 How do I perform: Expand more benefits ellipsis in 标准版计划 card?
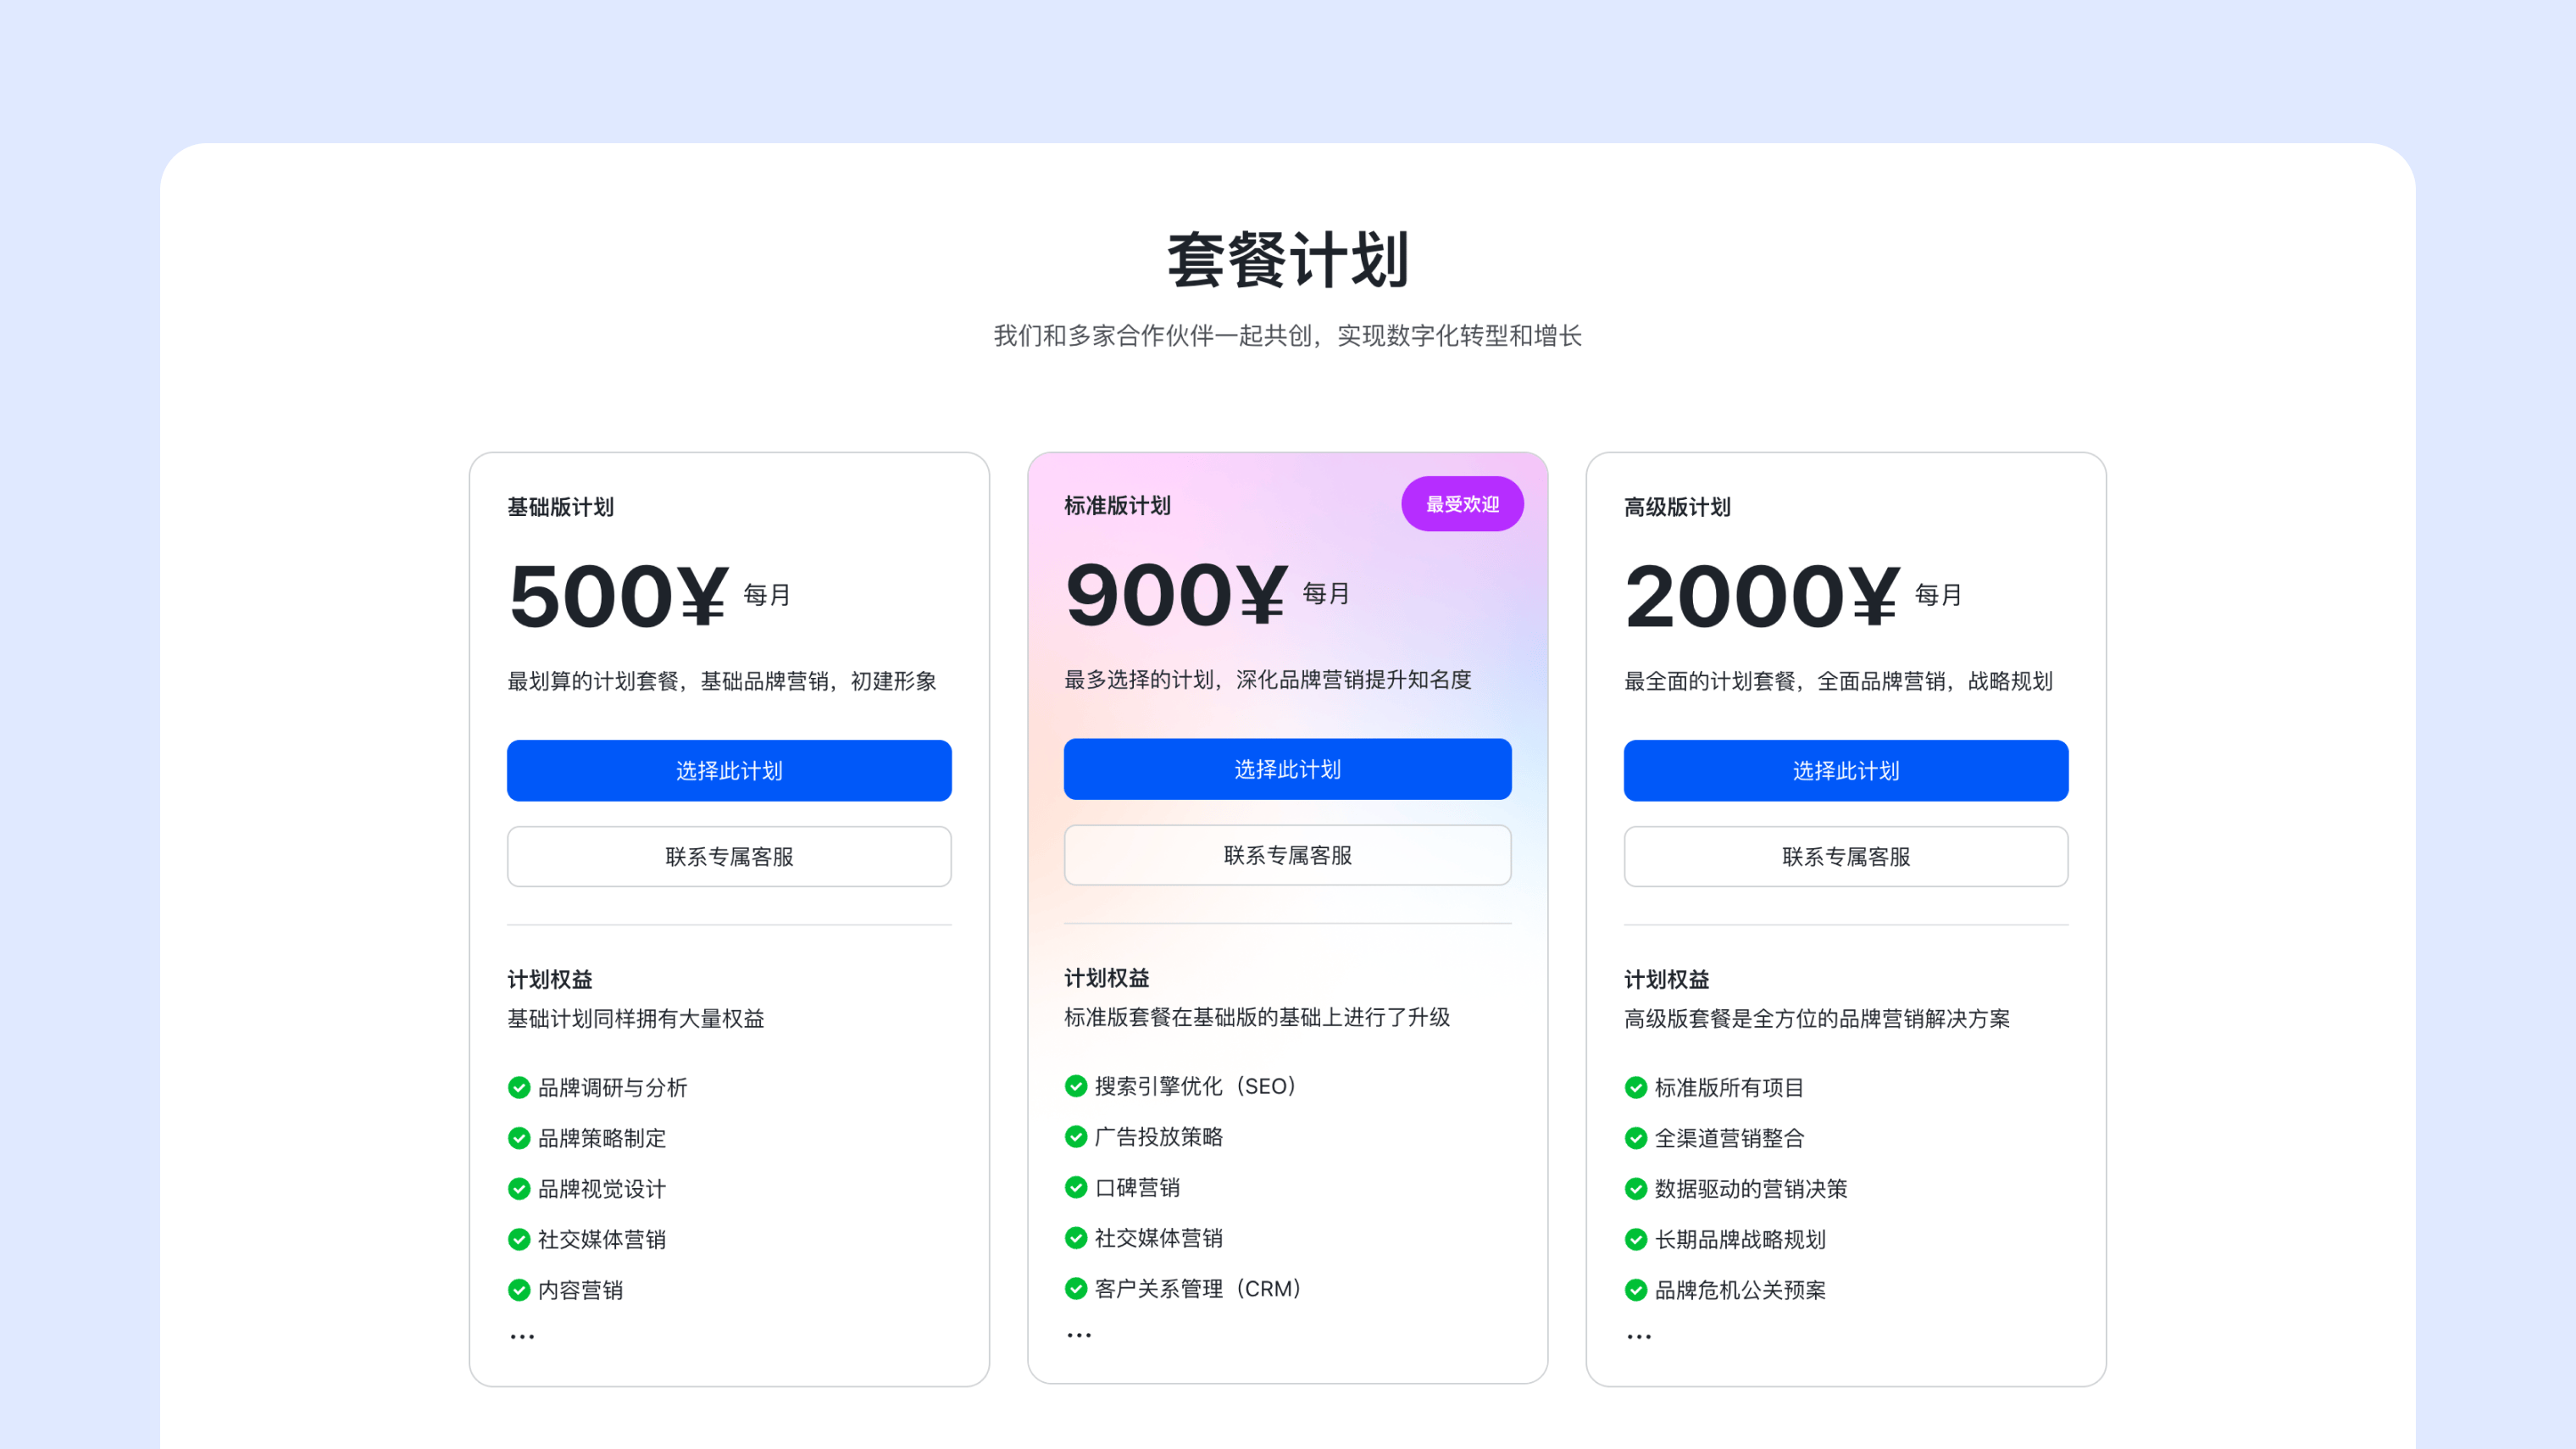click(x=1079, y=1335)
